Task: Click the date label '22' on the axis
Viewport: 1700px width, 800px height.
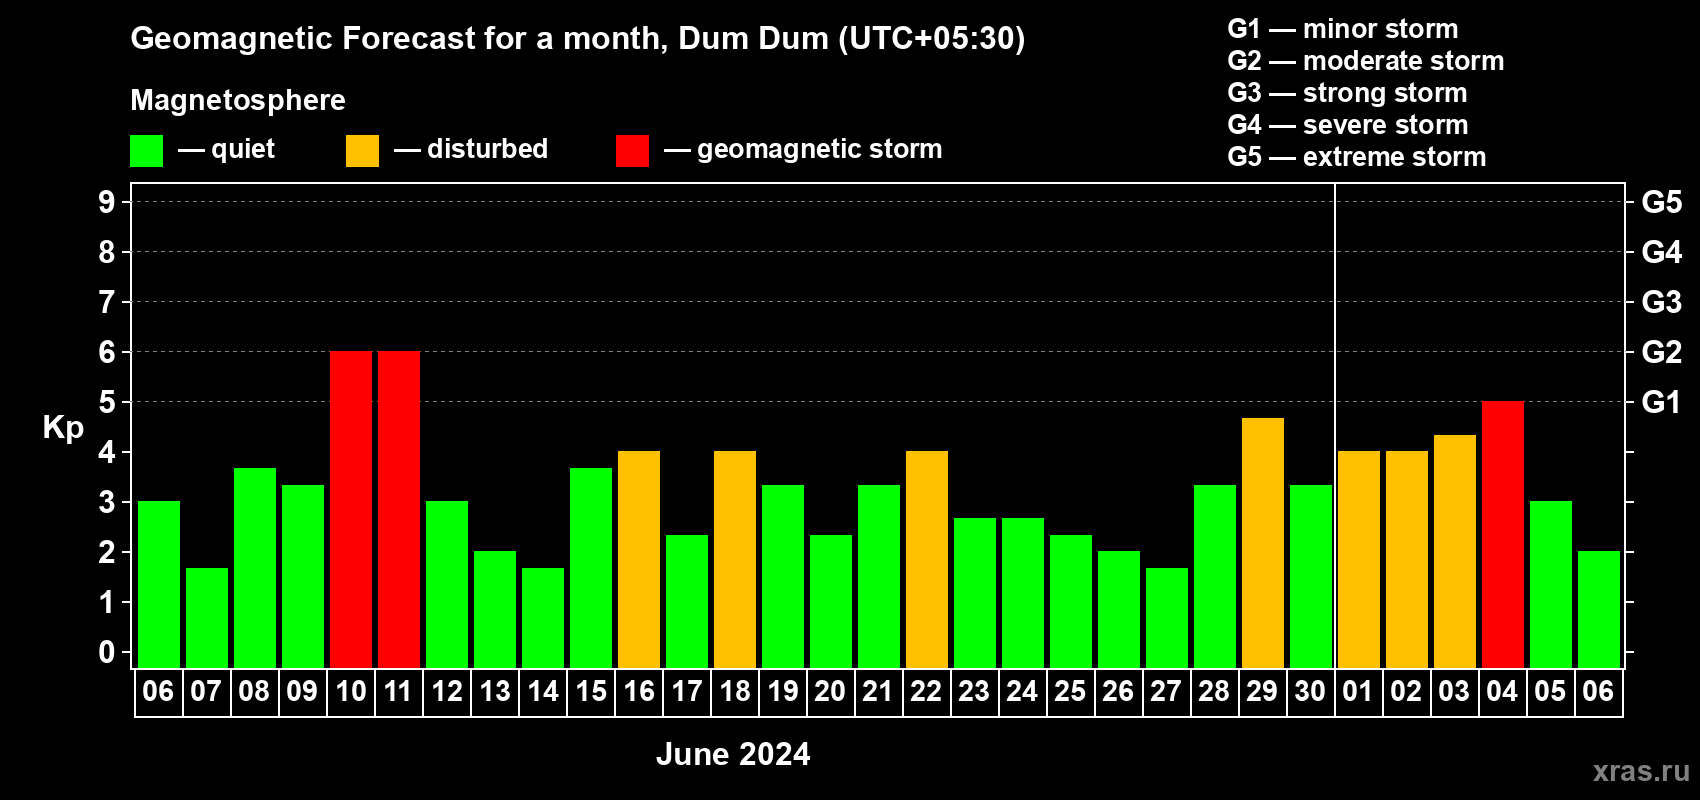Action: coord(927,691)
